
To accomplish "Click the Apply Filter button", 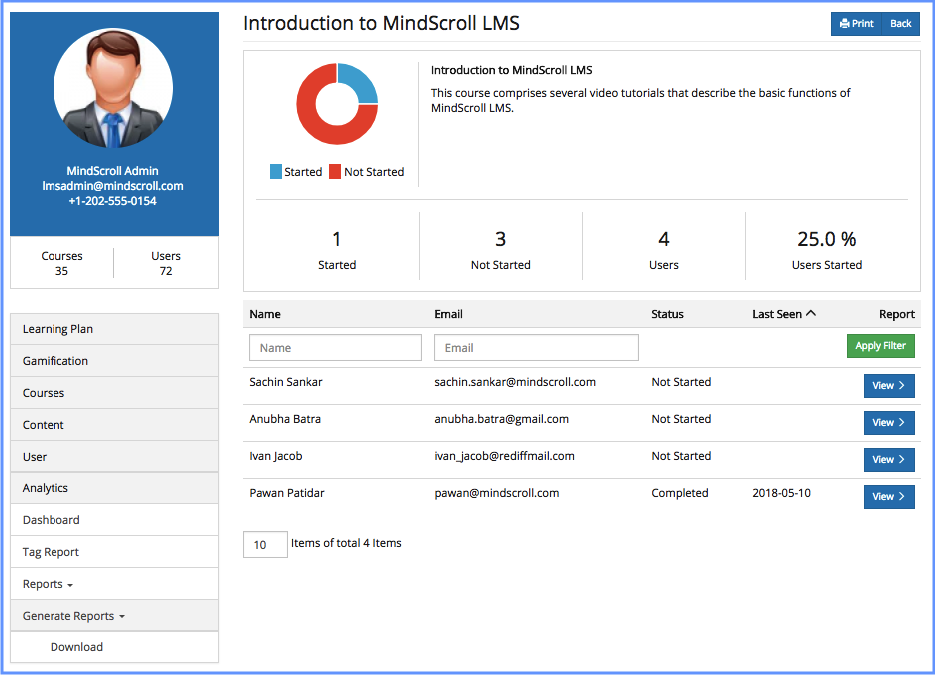I will [880, 346].
